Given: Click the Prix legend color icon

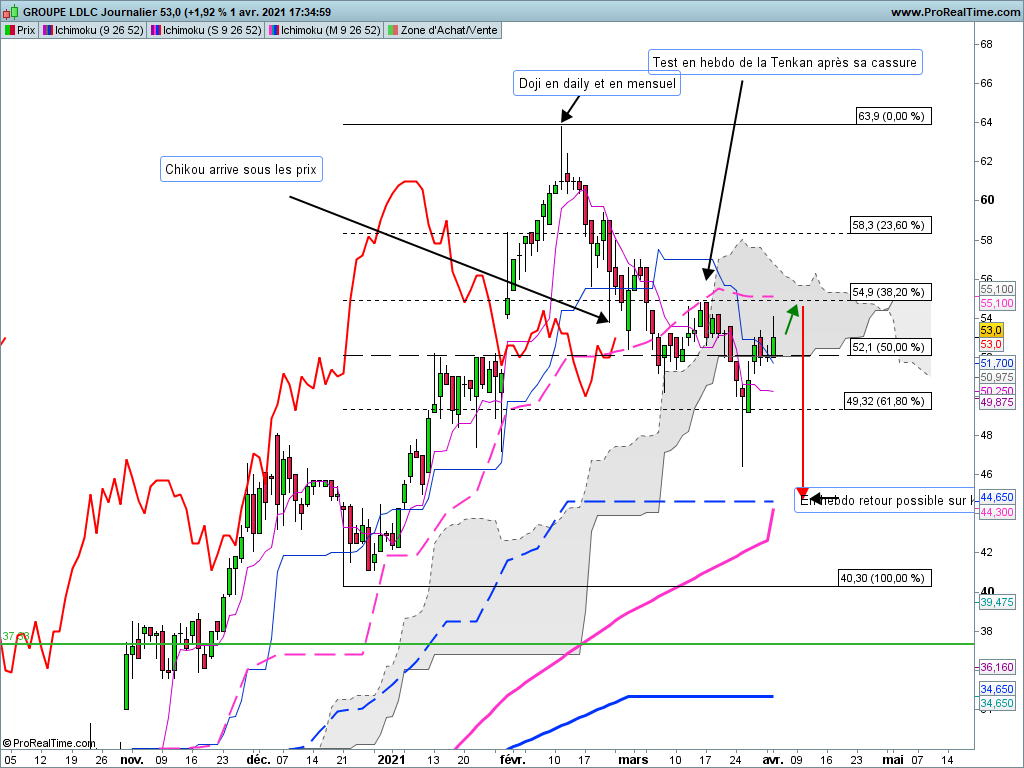Looking at the screenshot, I should 10,30.
